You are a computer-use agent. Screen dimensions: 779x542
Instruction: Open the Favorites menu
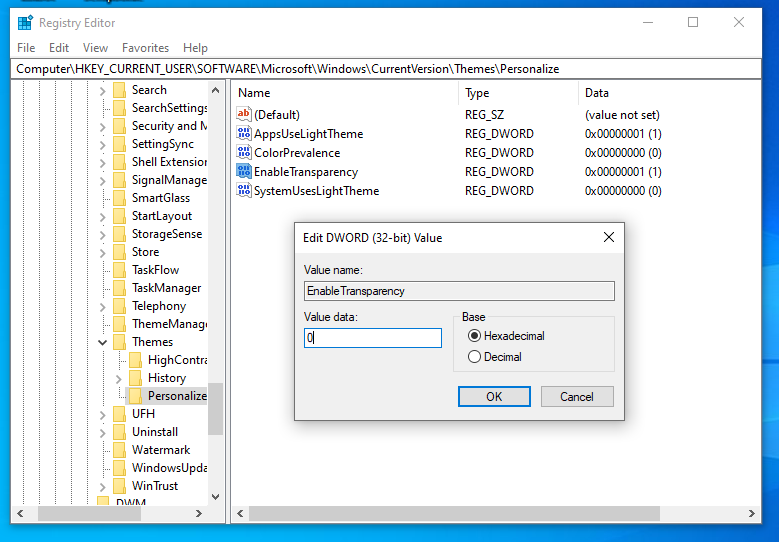(145, 48)
